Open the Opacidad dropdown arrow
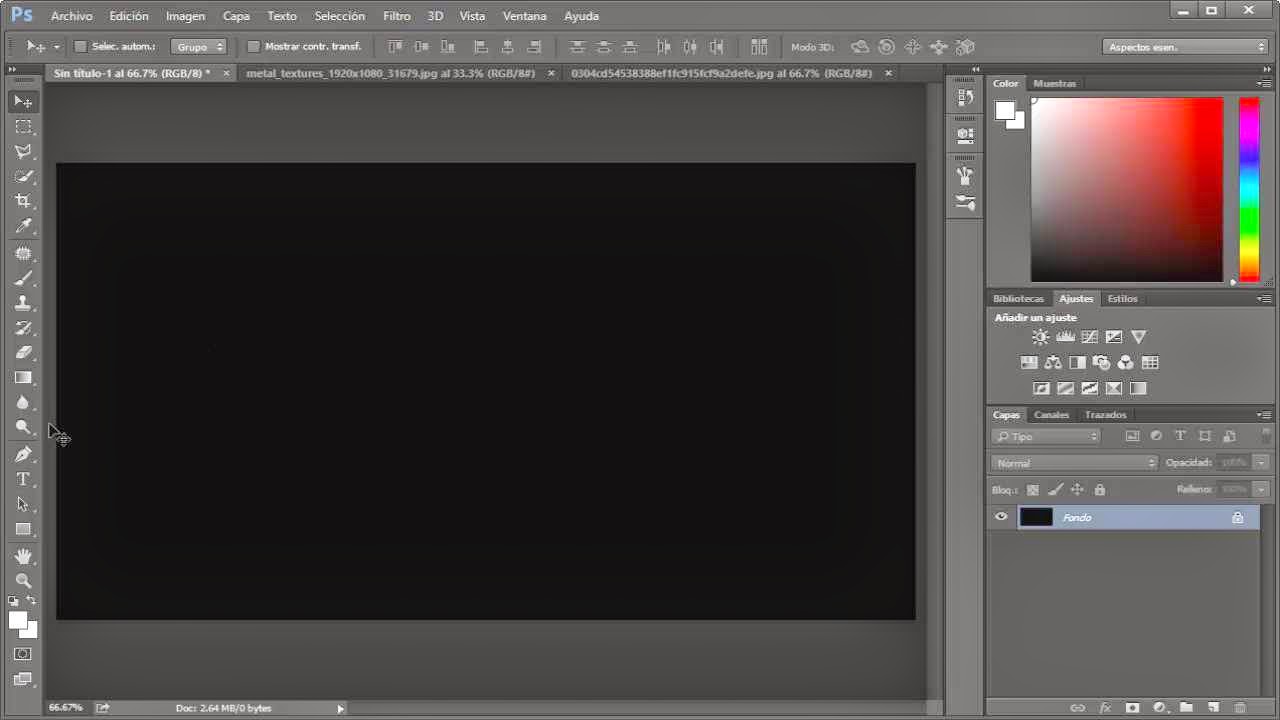The image size is (1280, 720). click(1261, 463)
